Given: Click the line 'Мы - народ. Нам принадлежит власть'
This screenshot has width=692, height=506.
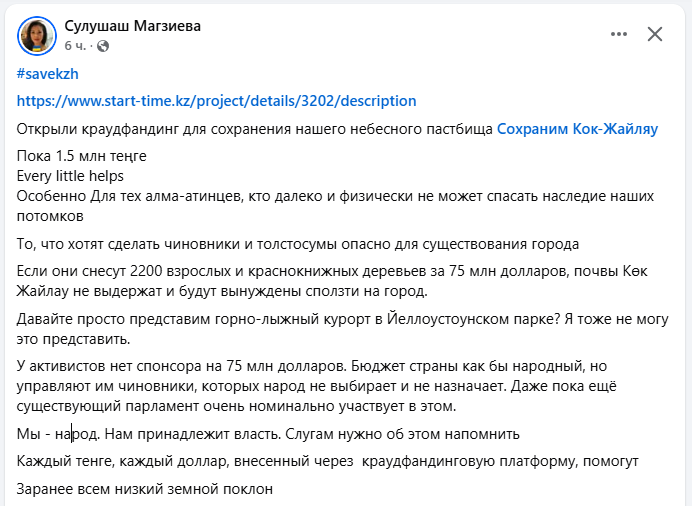Looking at the screenshot, I should point(268,435).
